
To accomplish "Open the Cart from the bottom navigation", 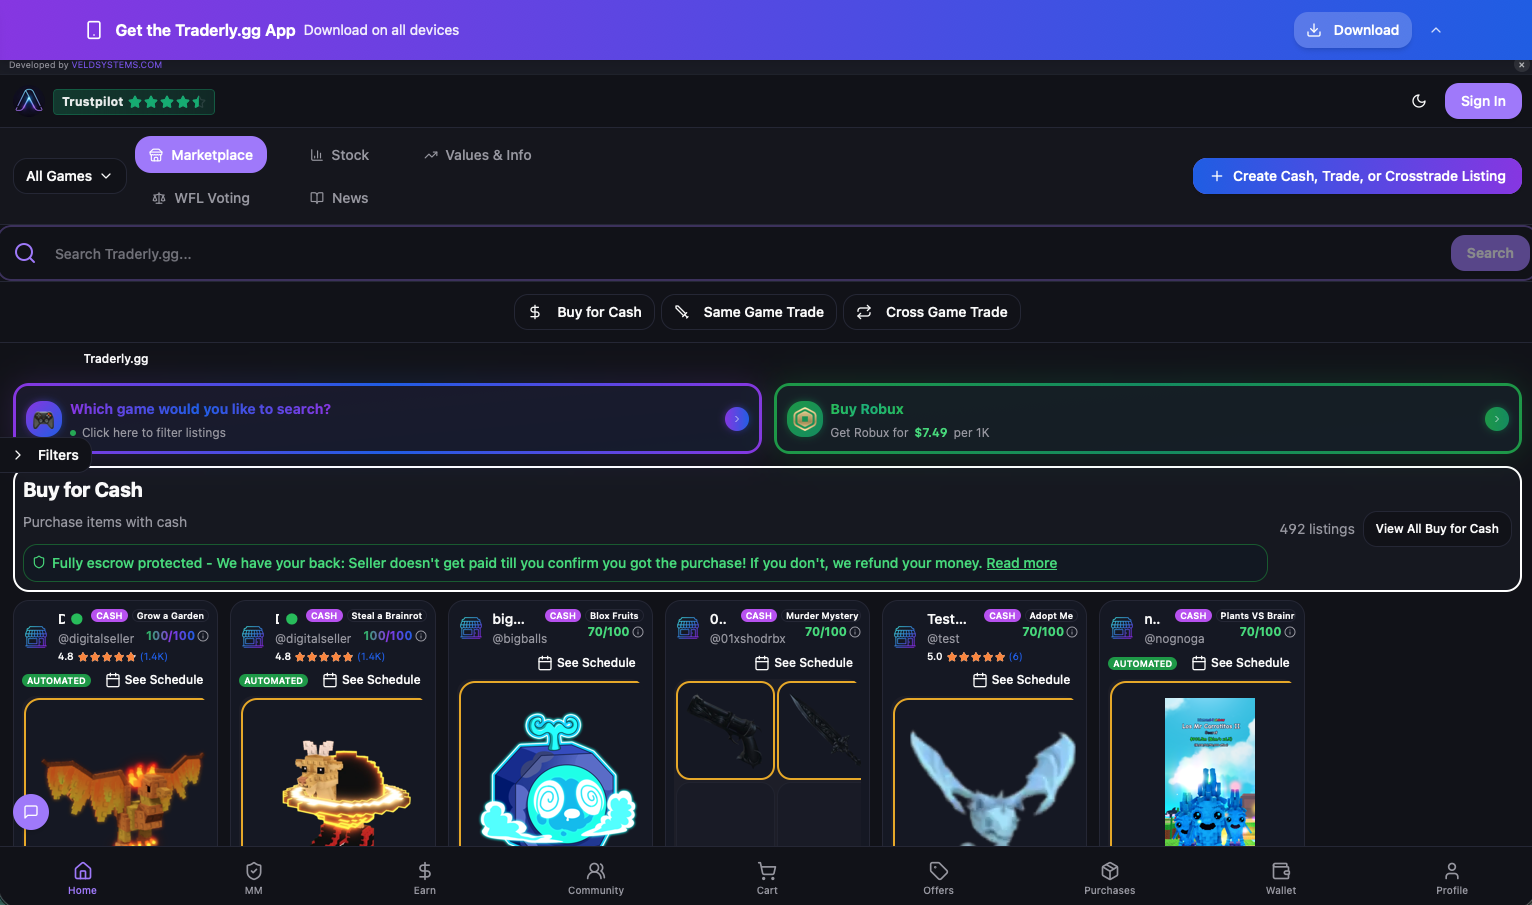I will point(766,871).
